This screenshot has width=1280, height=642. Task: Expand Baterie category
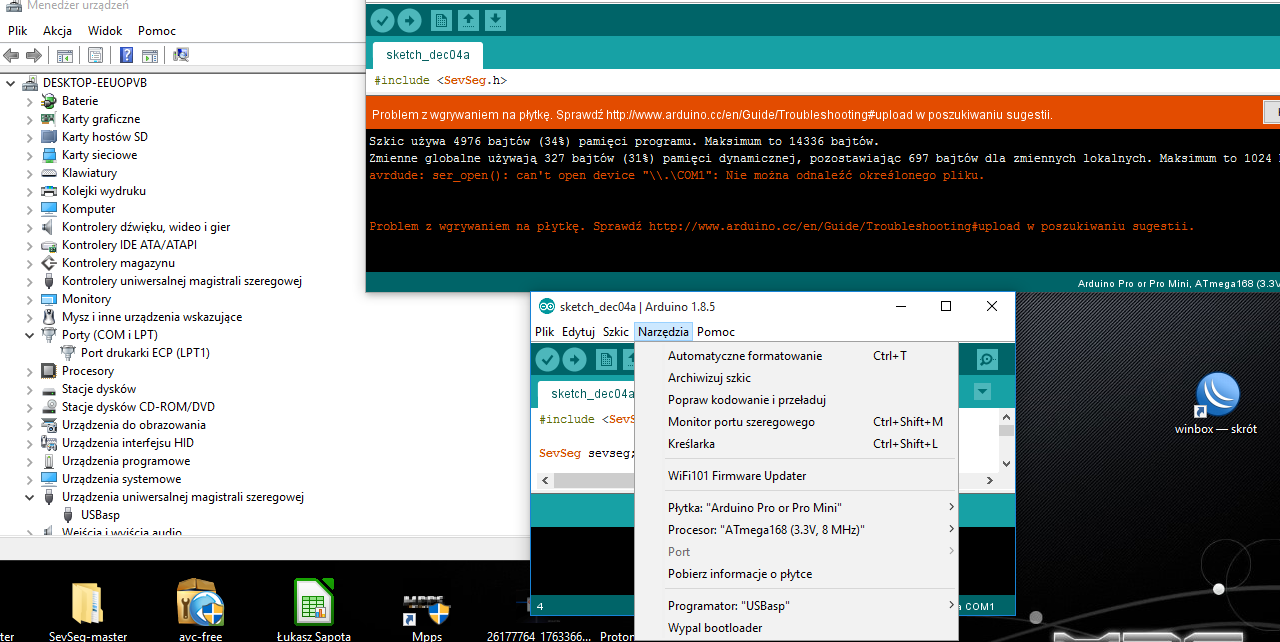point(29,101)
